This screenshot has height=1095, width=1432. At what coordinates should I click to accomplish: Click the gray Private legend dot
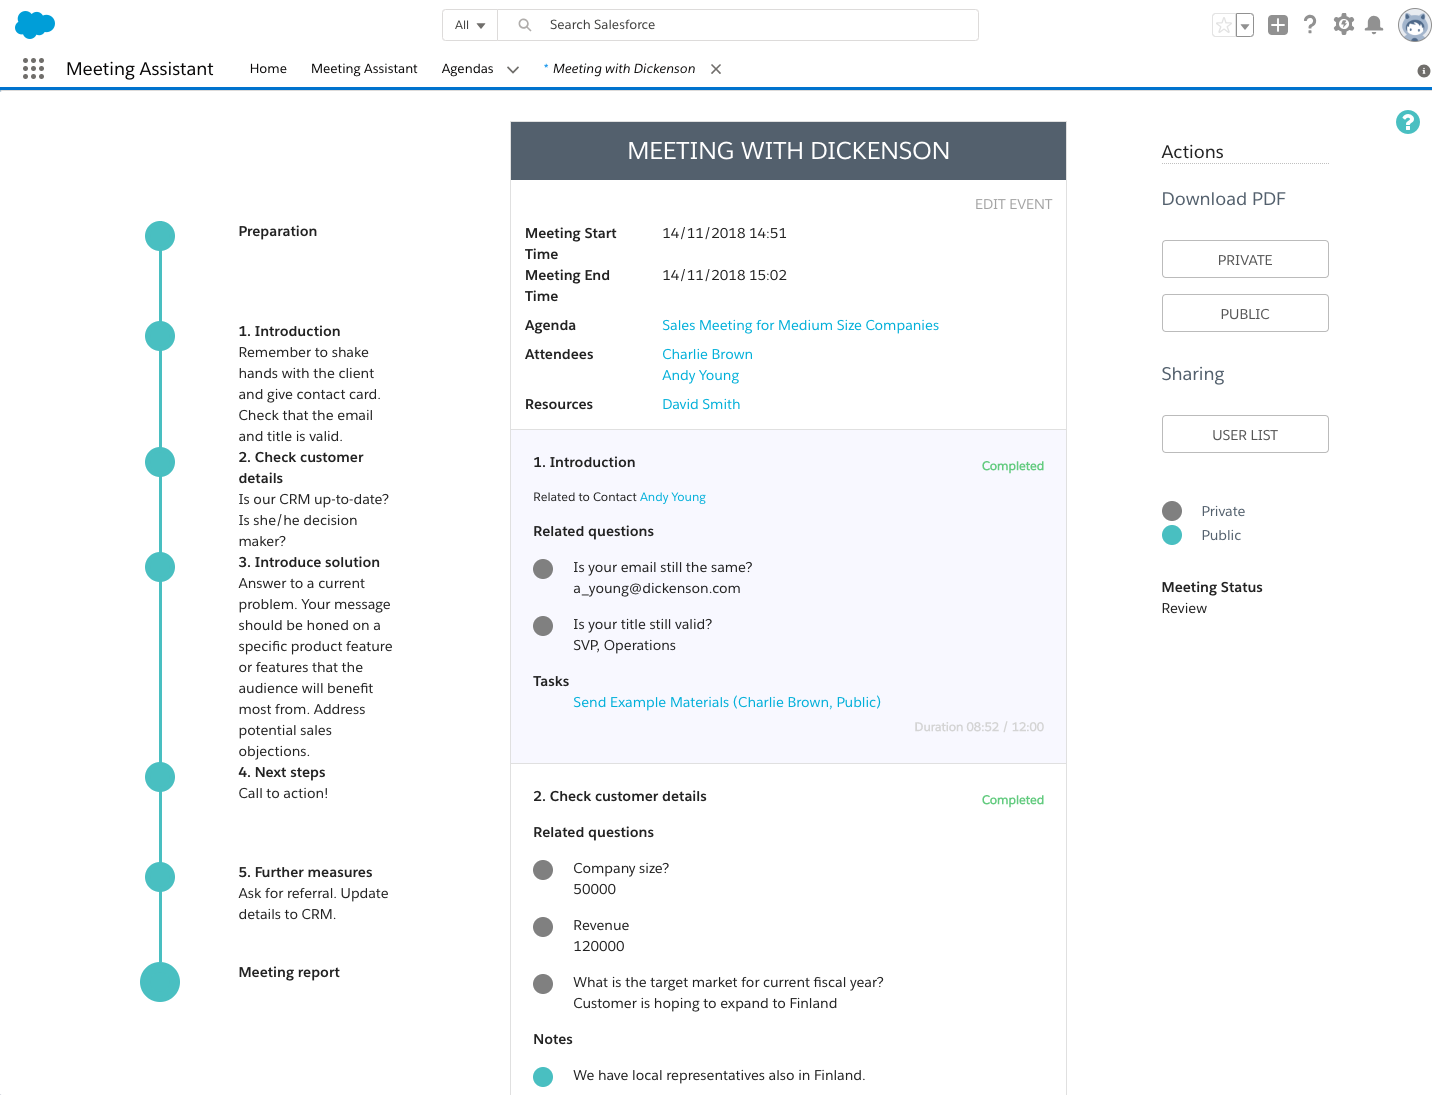[x=1172, y=511]
